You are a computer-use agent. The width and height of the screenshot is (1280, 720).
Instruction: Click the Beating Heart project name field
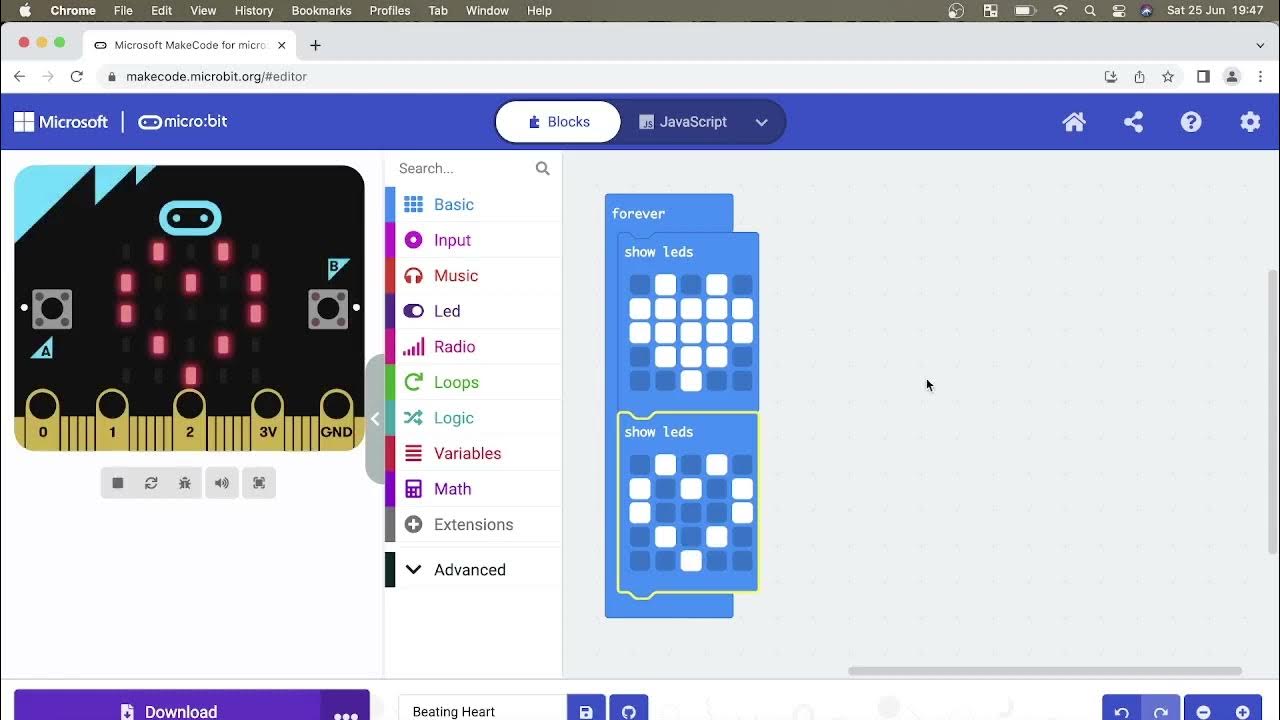pos(483,711)
